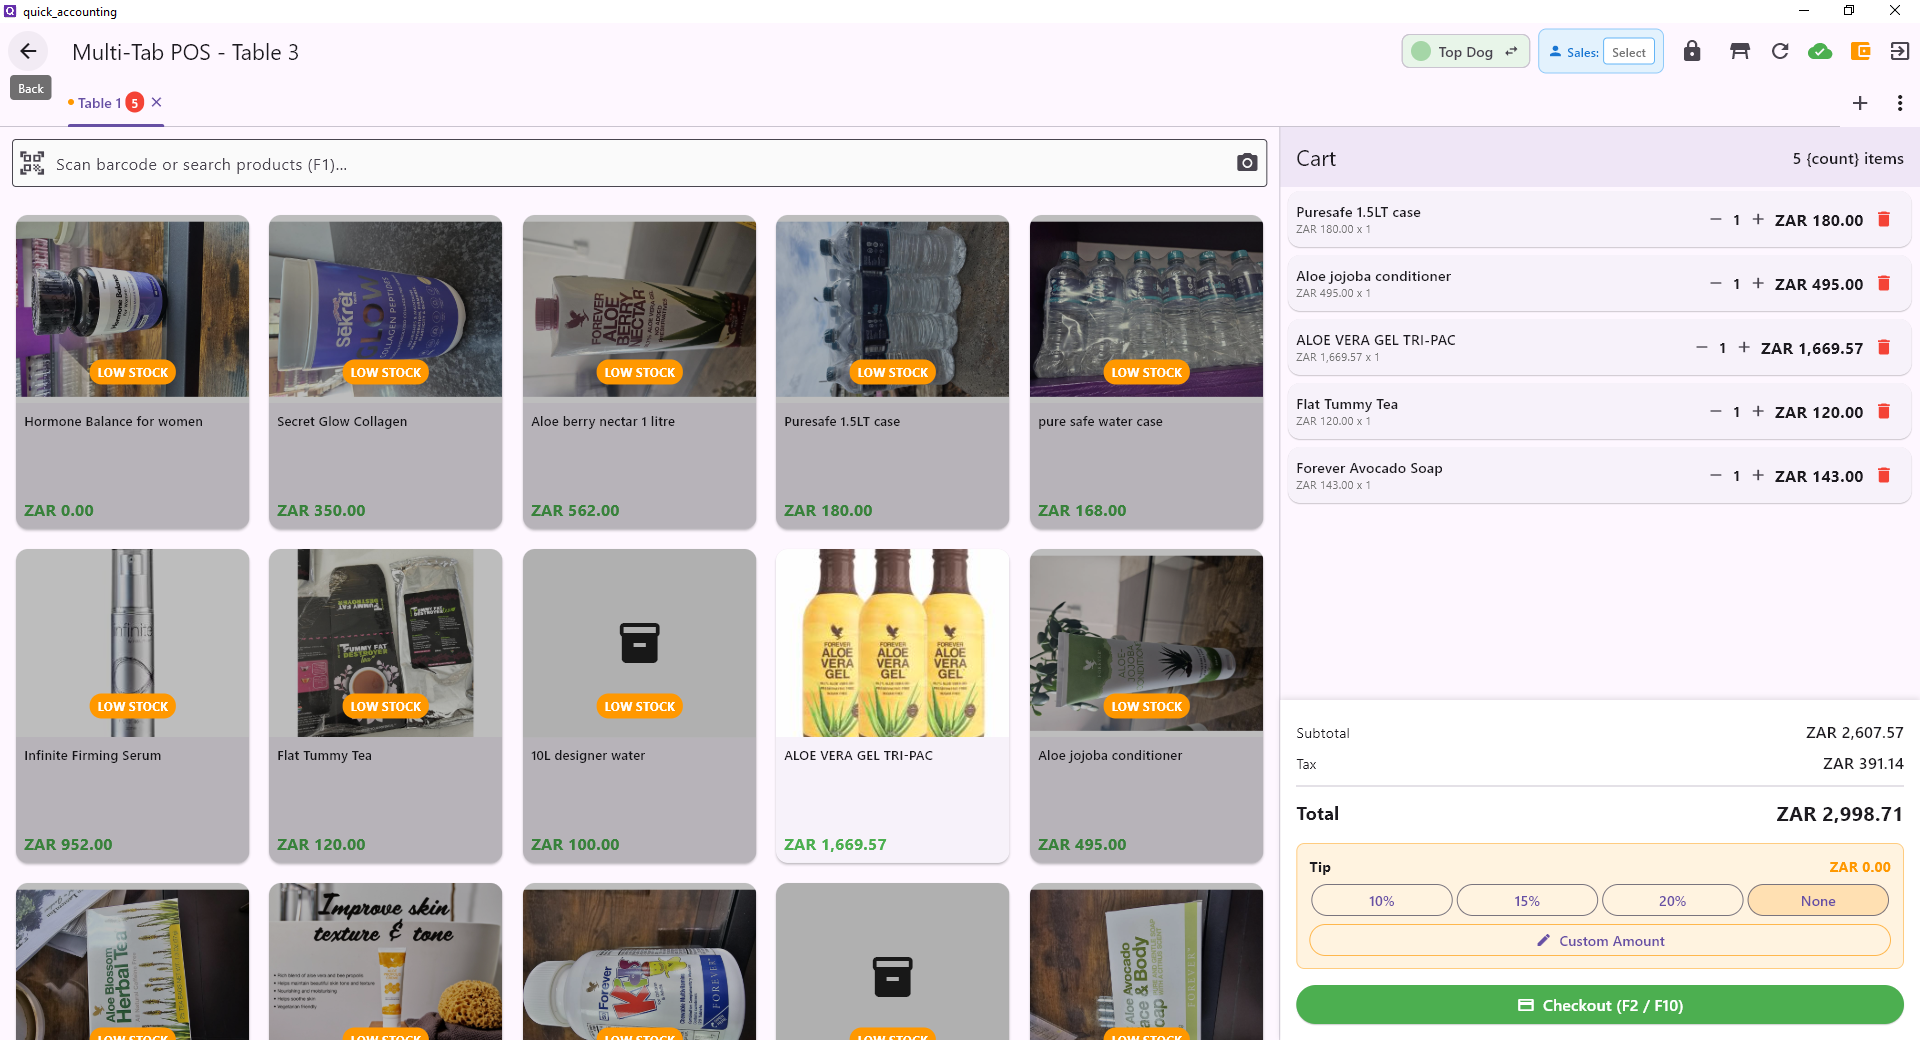This screenshot has height=1040, width=1920.
Task: Select the Aloe jojoba conditioner product card
Action: tap(1146, 706)
